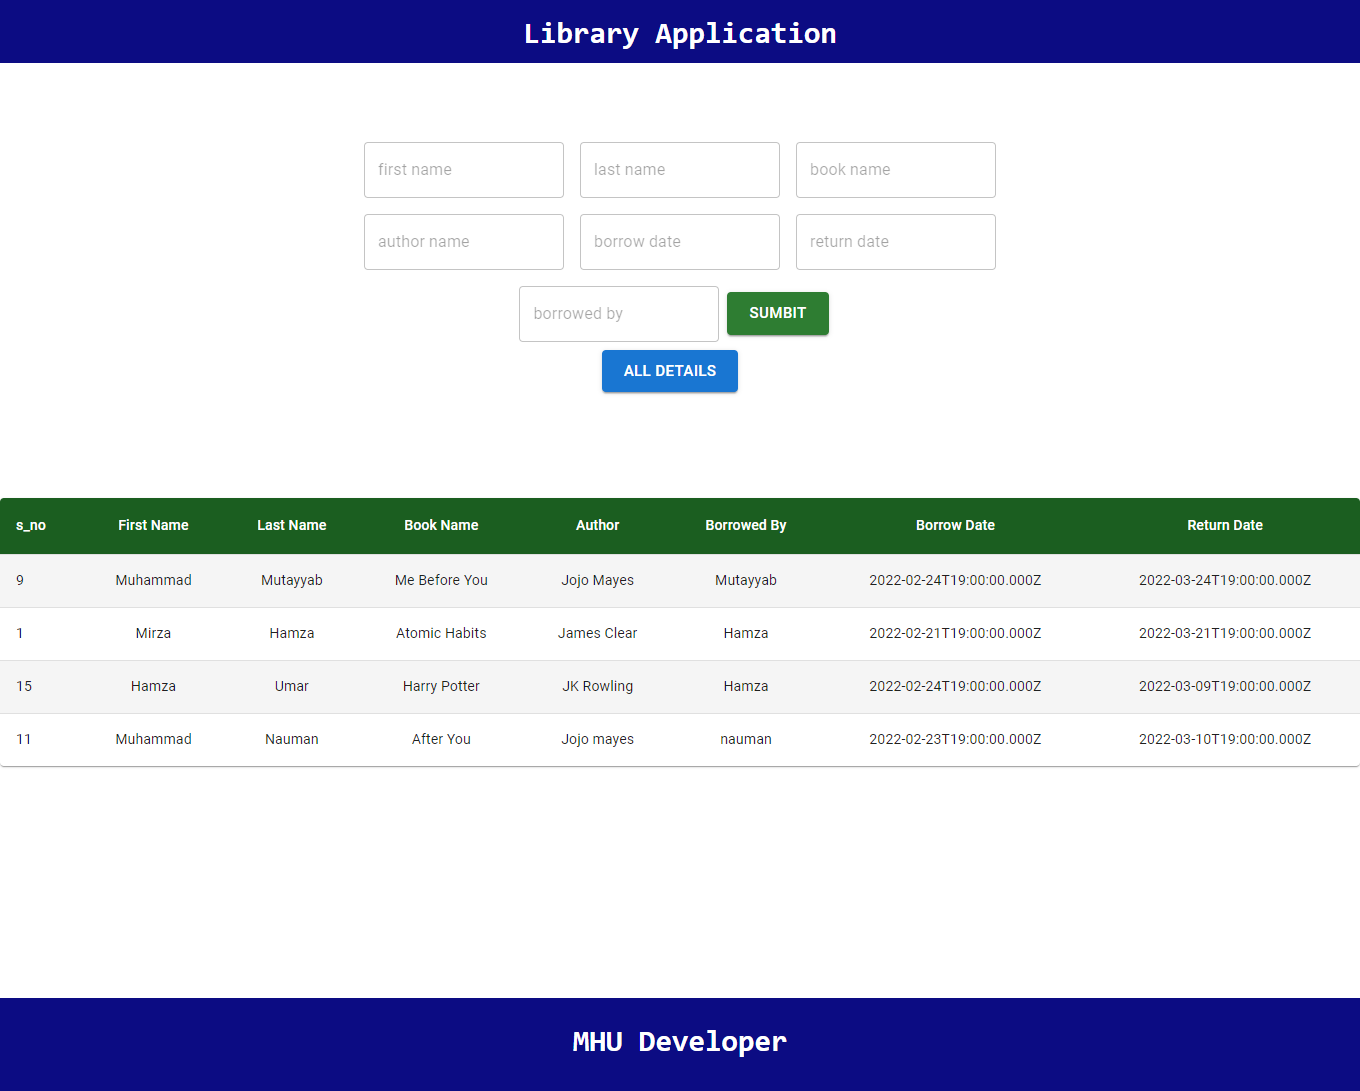Click the Author column header
Screen dimensions: 1360x1091
click(x=598, y=525)
